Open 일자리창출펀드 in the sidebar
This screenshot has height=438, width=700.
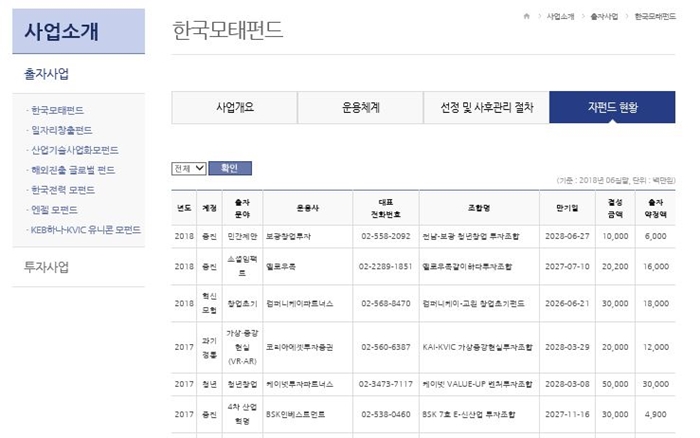pyautogui.click(x=62, y=130)
